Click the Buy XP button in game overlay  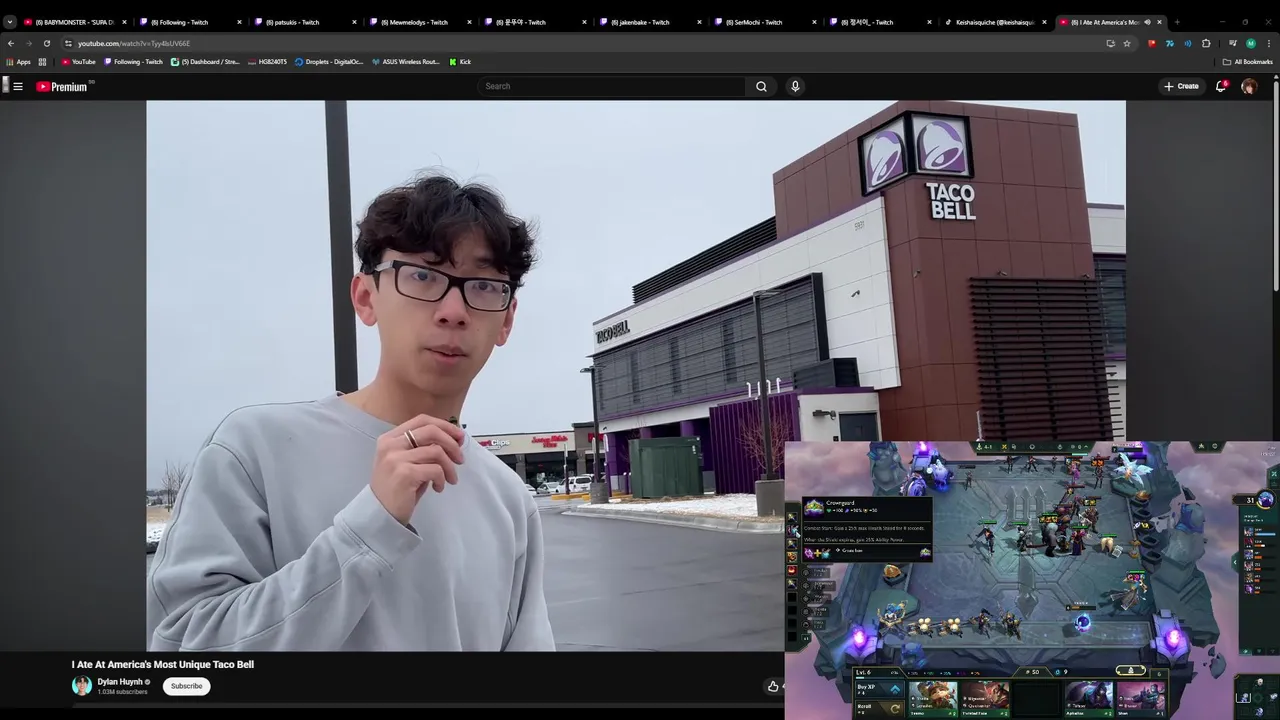(879, 687)
